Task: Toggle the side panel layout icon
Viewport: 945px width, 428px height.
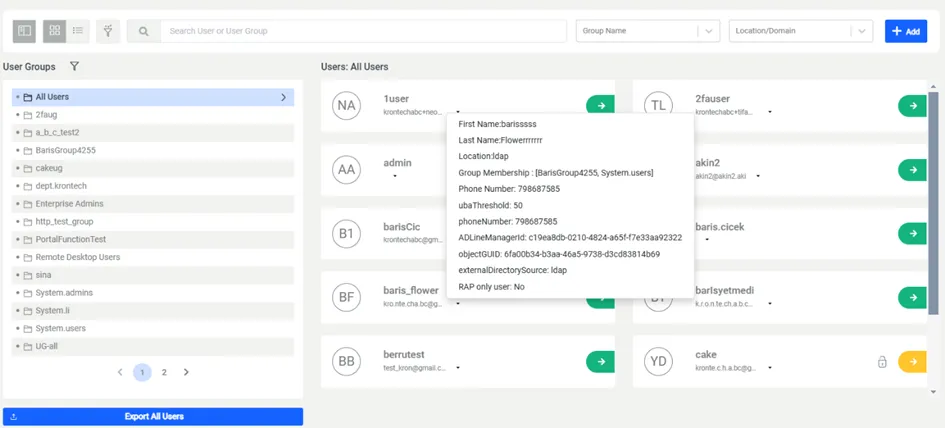Action: [24, 31]
